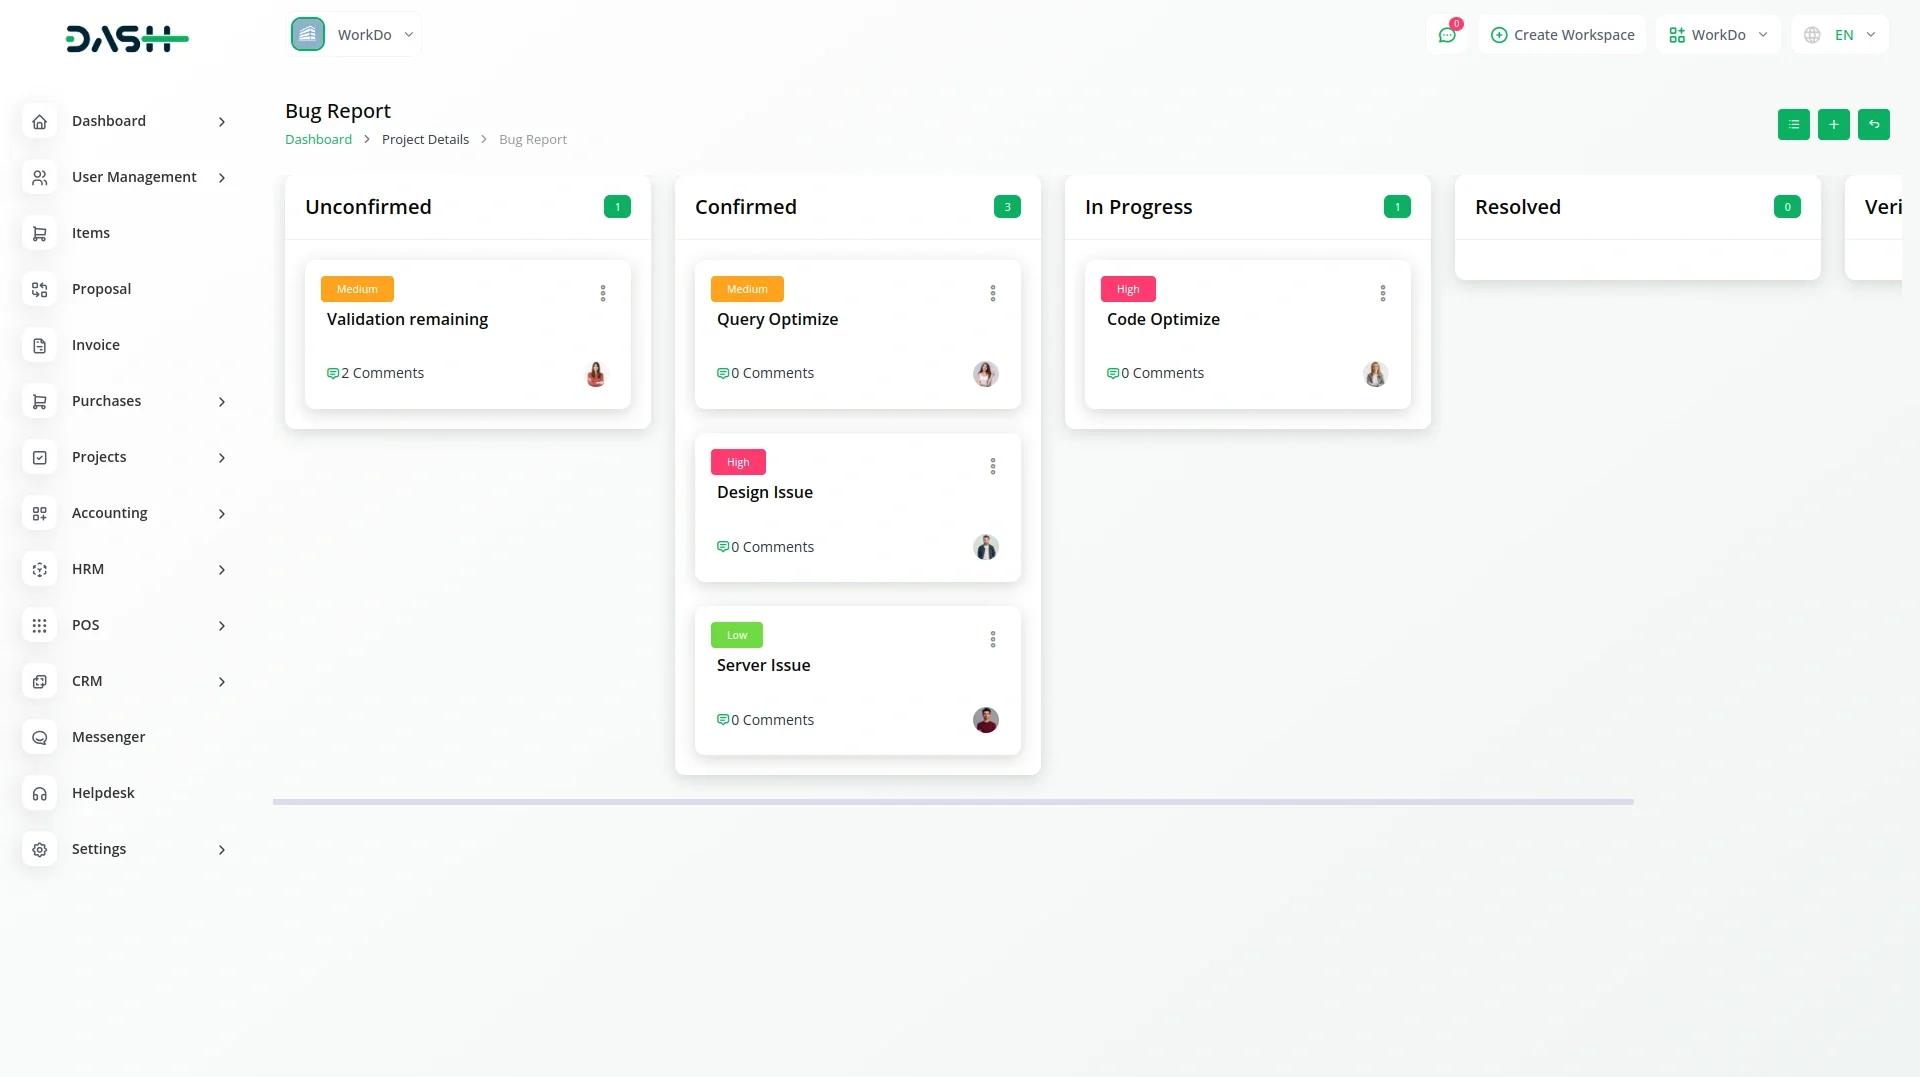Viewport: 1920px width, 1077px height.
Task: Click the Dashboard breadcrumb link
Action: click(318, 140)
